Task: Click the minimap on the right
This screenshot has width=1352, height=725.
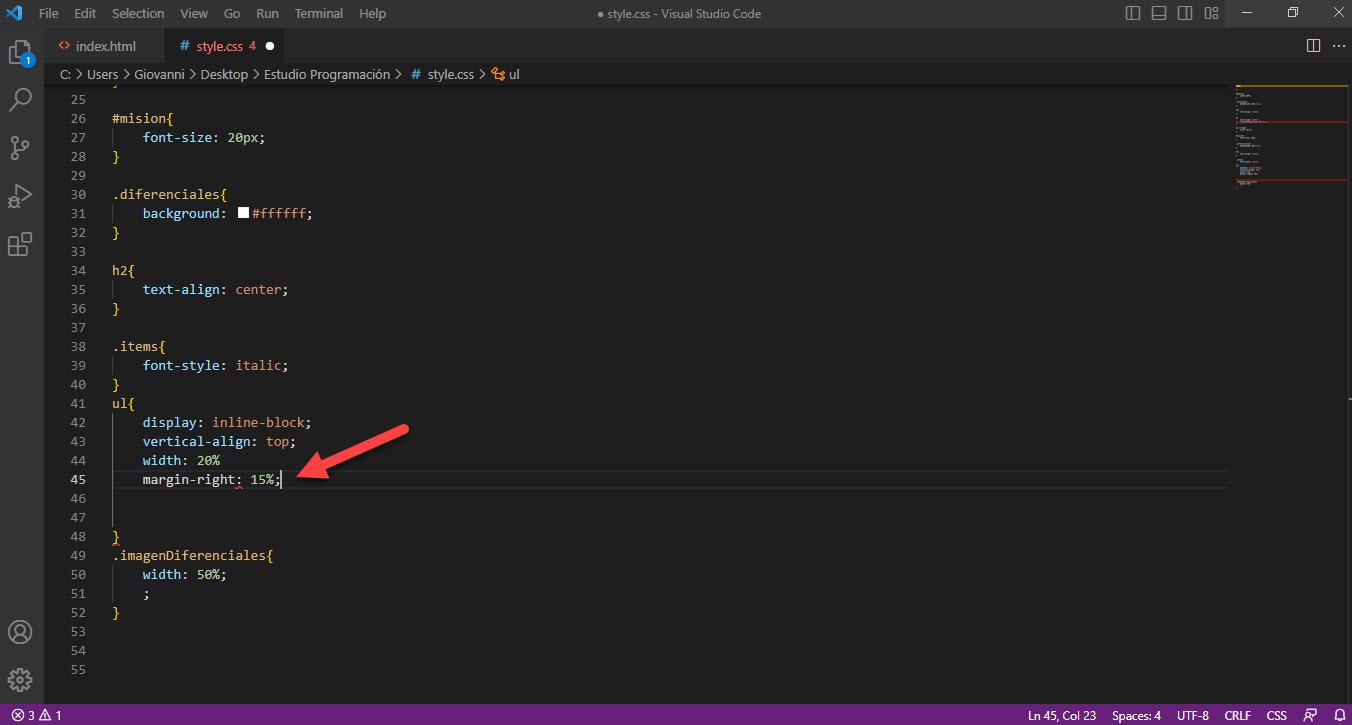Action: tap(1291, 135)
